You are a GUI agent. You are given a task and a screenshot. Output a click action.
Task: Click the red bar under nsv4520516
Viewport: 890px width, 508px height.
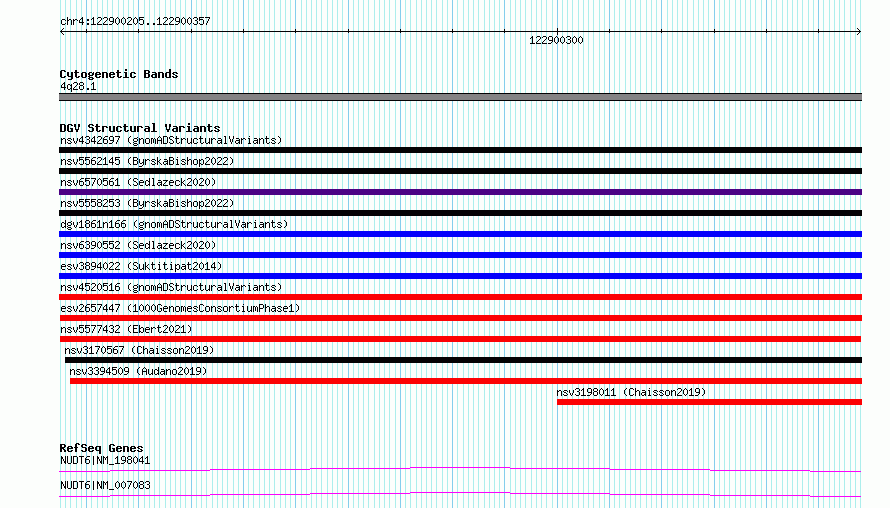point(460,297)
